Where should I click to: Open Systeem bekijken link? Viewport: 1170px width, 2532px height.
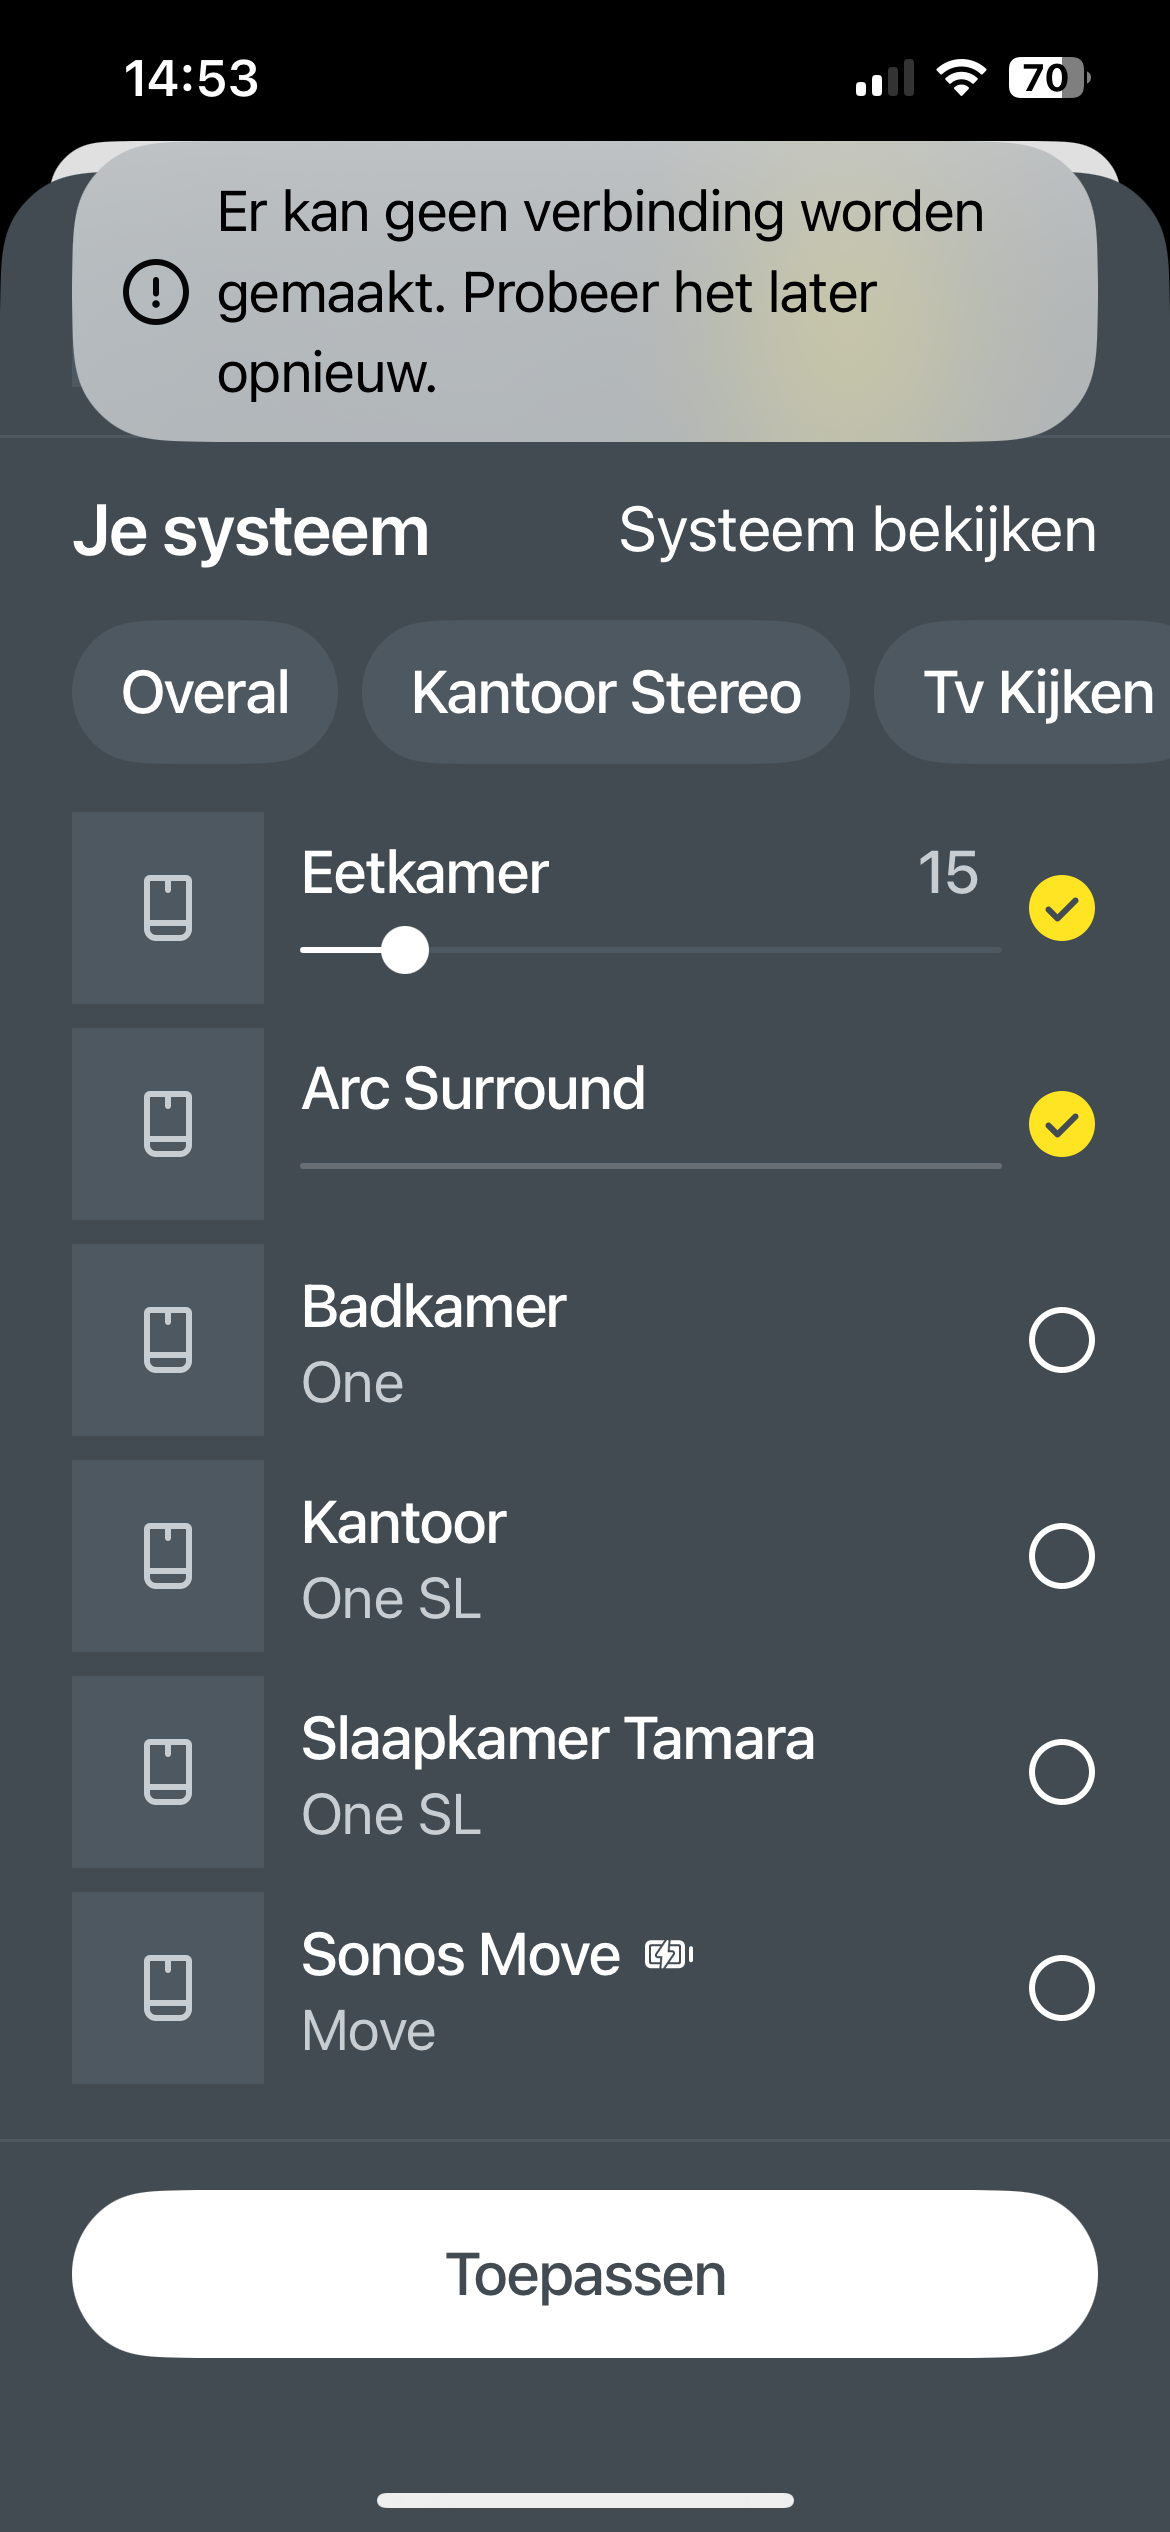tap(858, 530)
